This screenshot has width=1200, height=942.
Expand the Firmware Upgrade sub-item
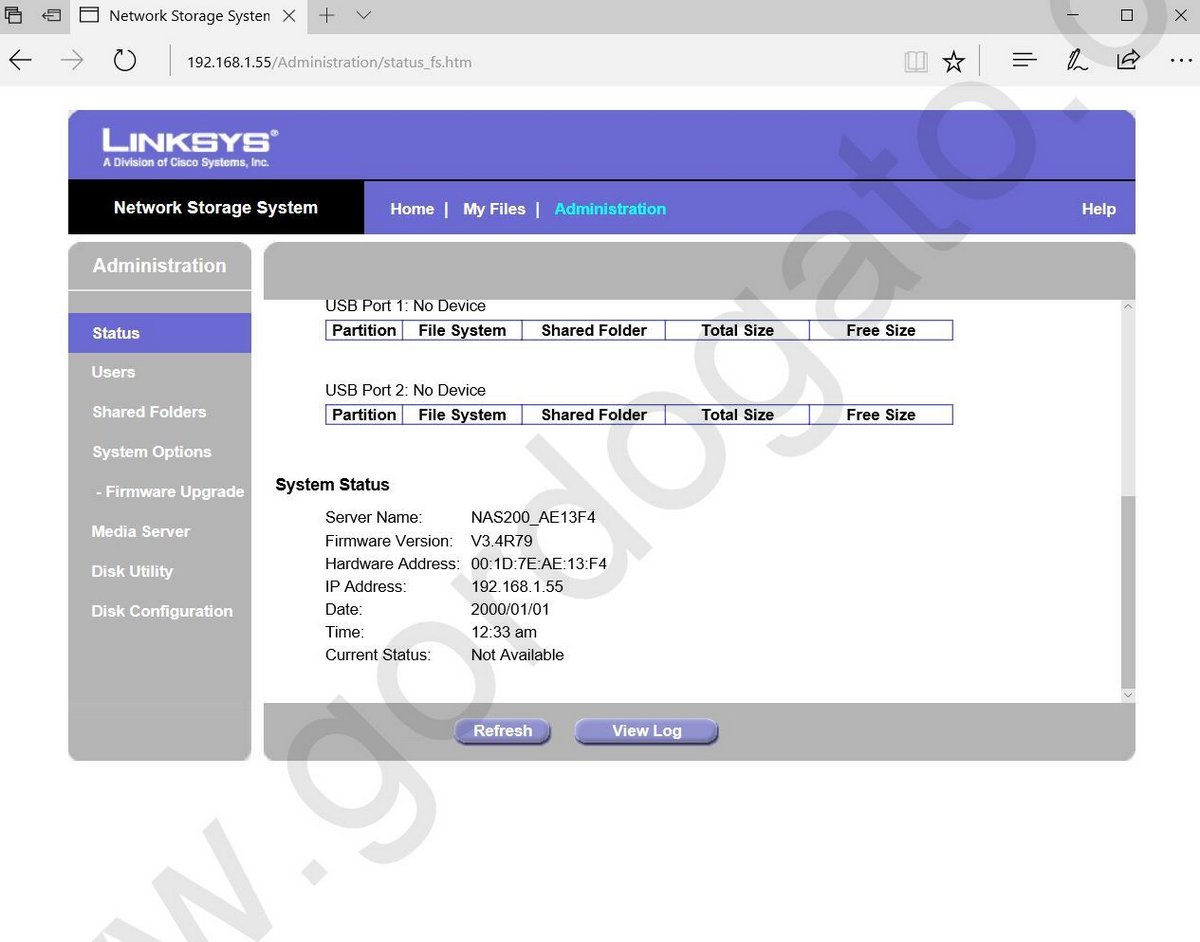click(x=169, y=491)
